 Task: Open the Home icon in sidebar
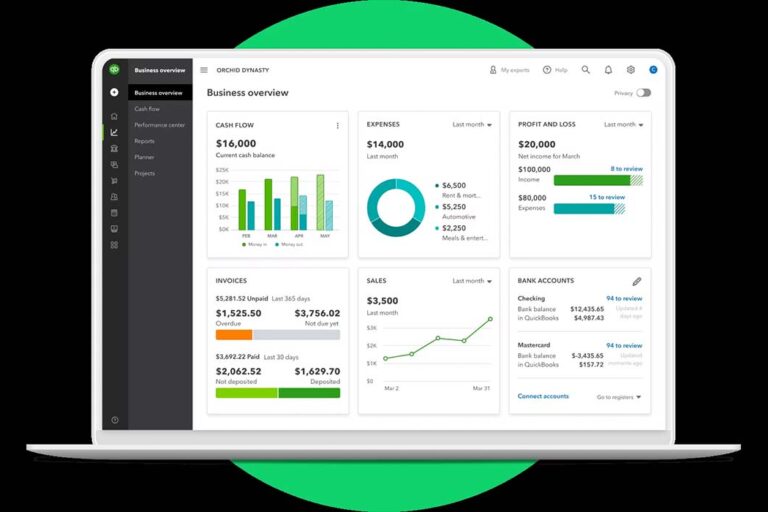[x=114, y=116]
